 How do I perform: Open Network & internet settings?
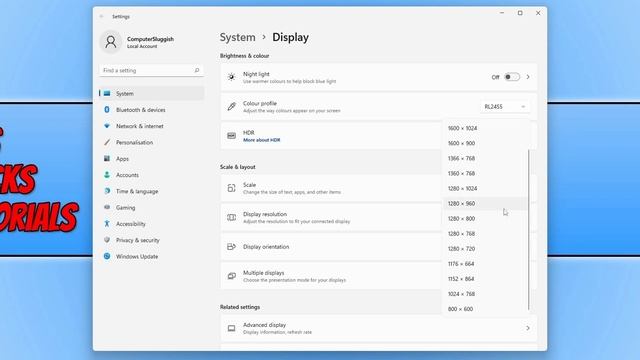[151, 126]
